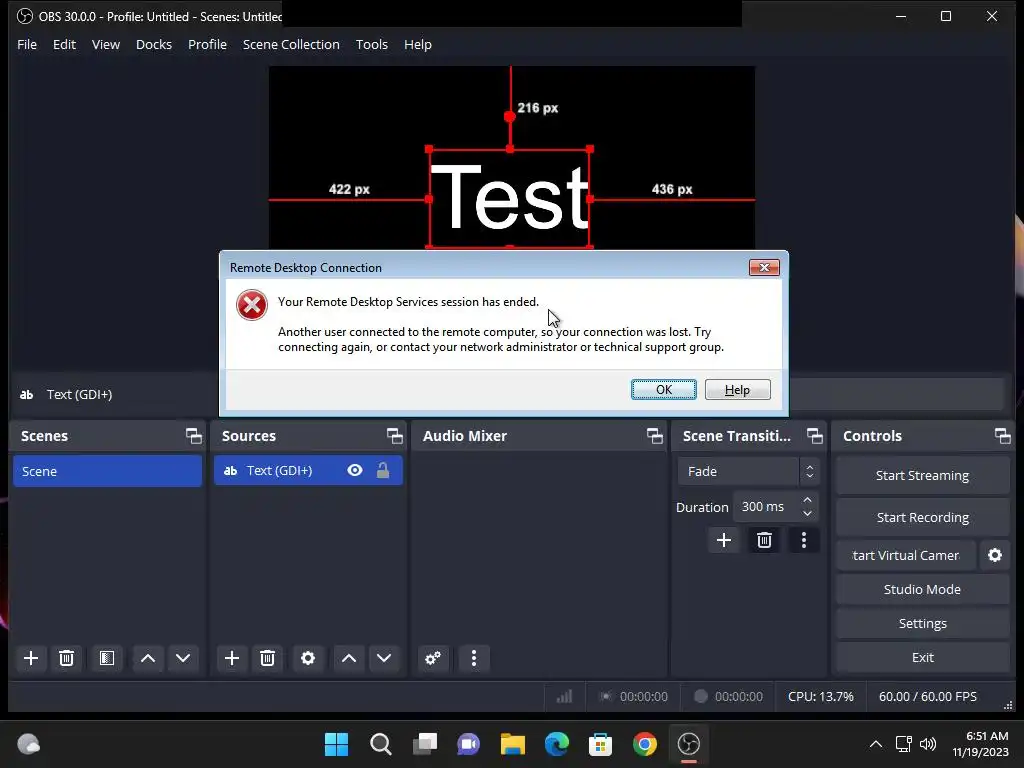Toggle visibility eye of Text (GDI+) source

[355, 470]
